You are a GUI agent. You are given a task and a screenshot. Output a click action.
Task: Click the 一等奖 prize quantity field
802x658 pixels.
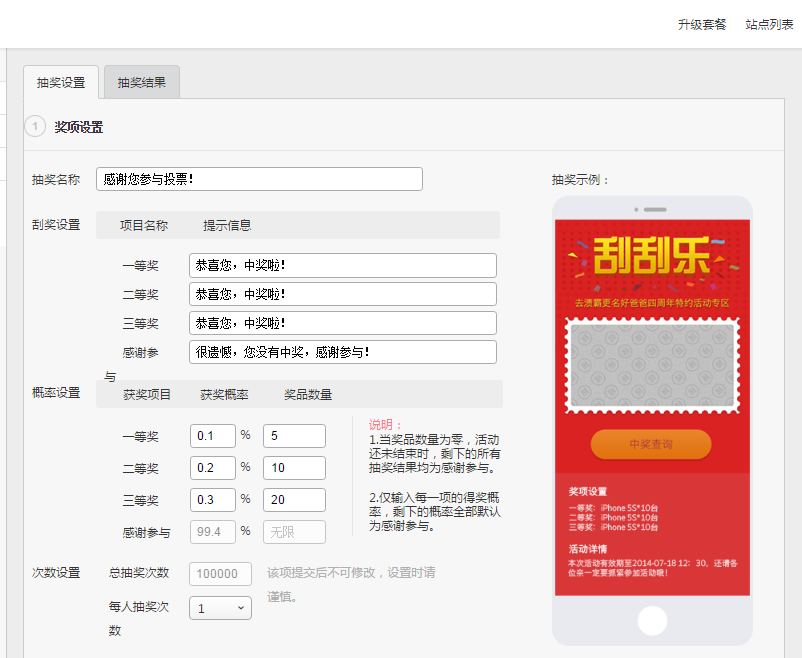point(294,436)
